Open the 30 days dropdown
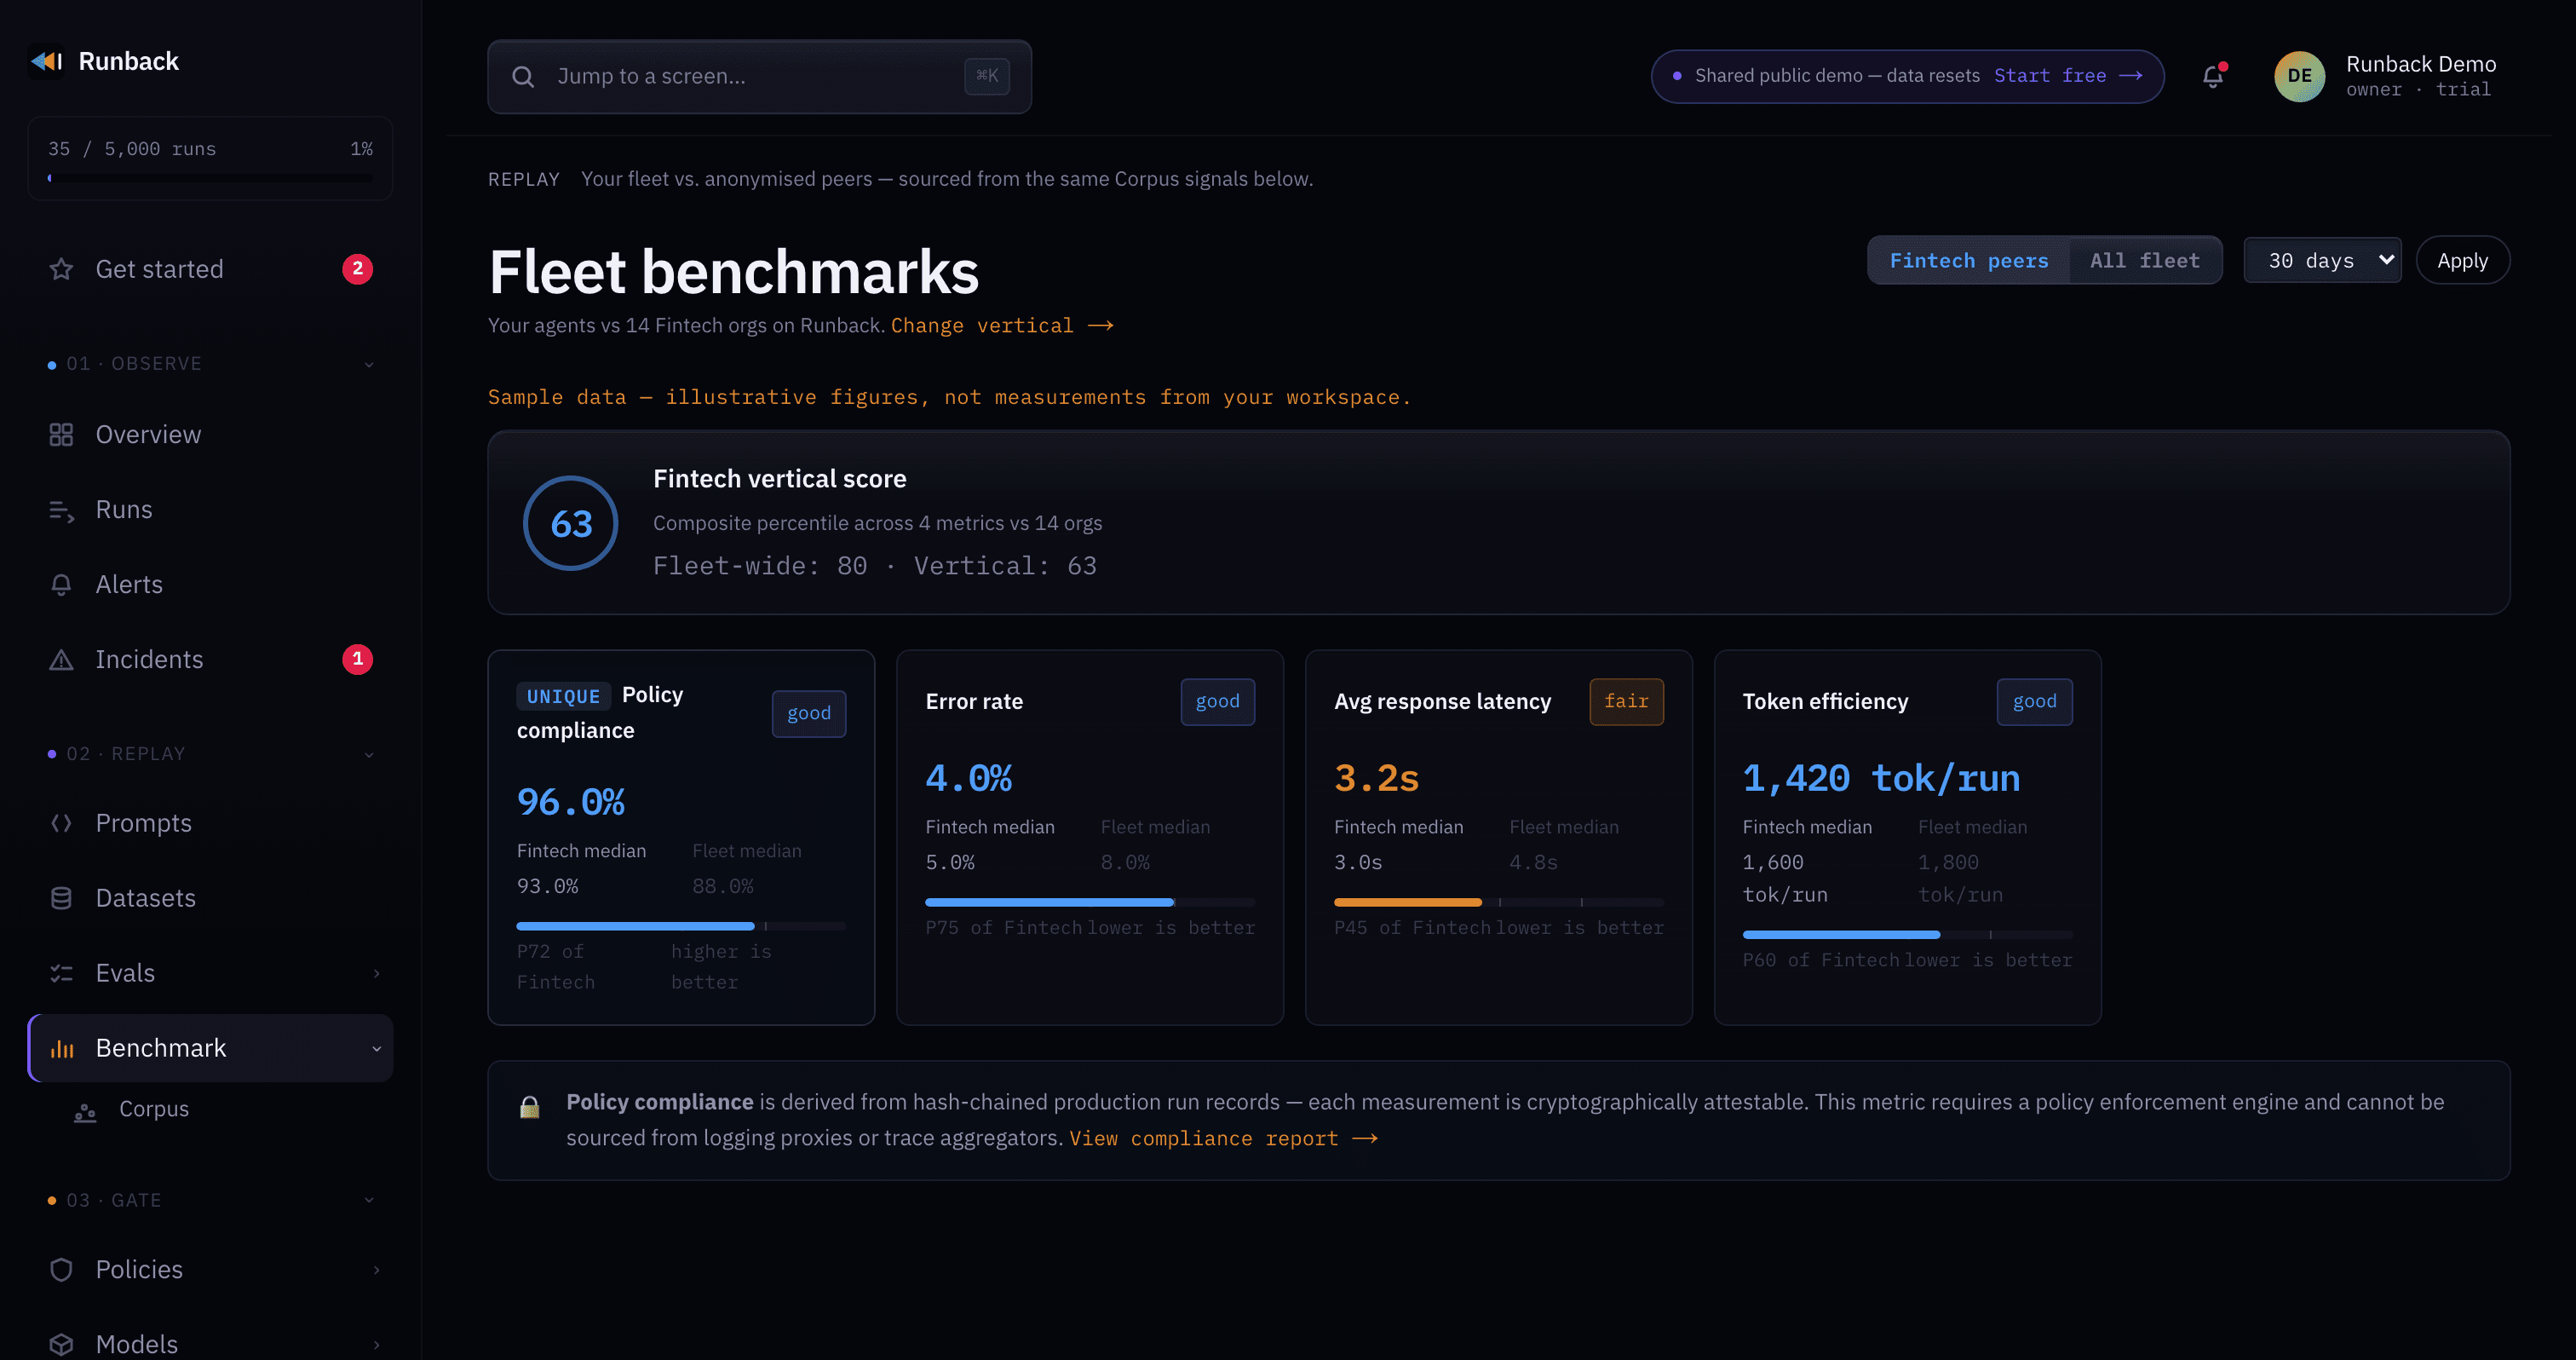This screenshot has height=1360, width=2576. pyautogui.click(x=2323, y=260)
